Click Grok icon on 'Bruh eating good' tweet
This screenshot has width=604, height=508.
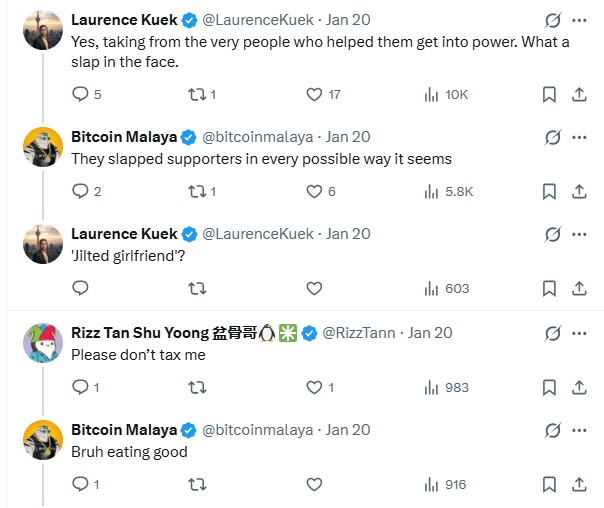click(x=551, y=430)
